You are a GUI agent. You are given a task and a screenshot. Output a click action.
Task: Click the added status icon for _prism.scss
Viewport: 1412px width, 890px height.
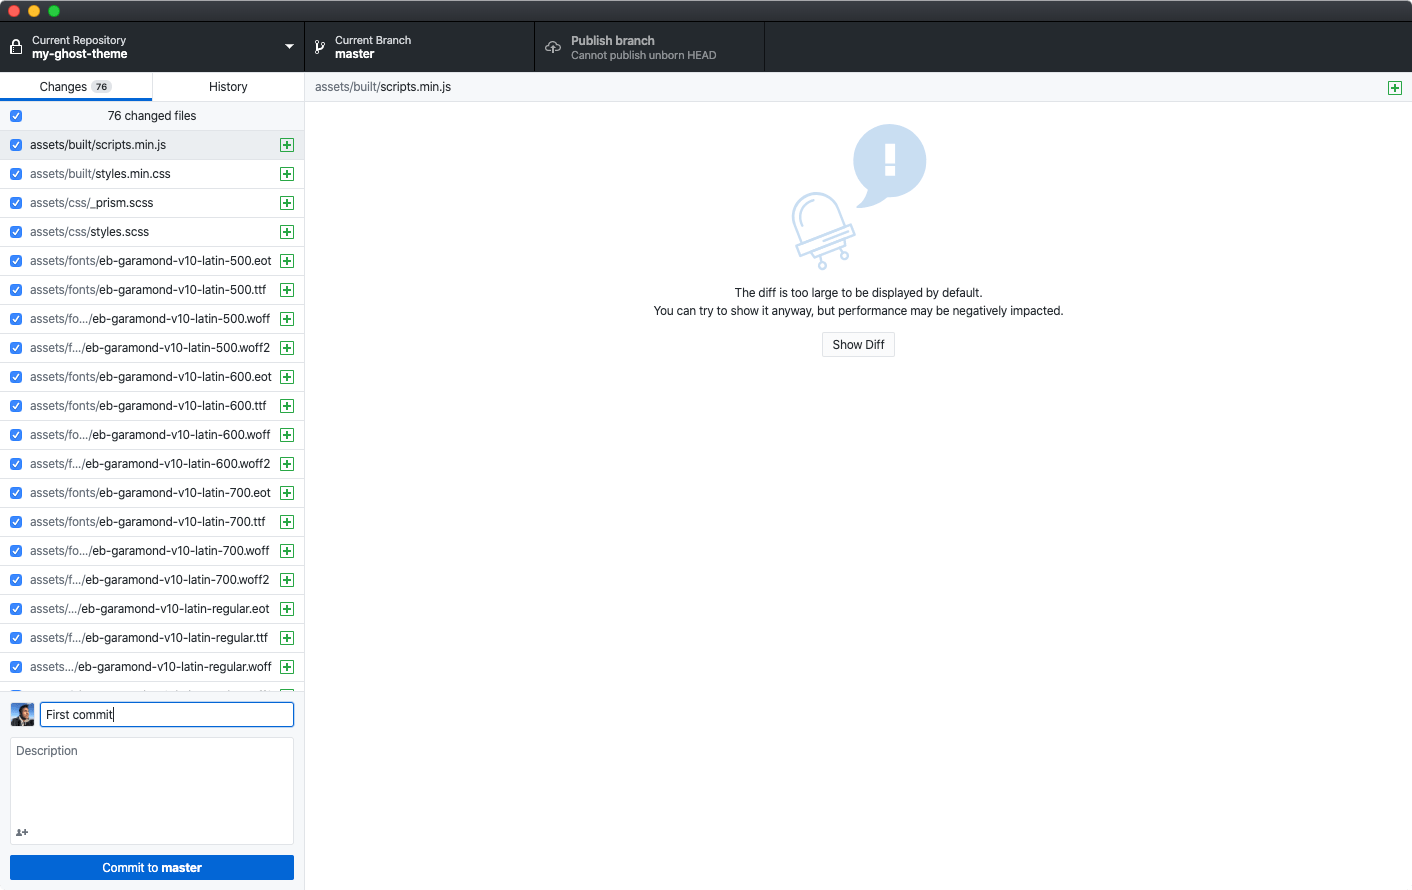click(x=287, y=203)
